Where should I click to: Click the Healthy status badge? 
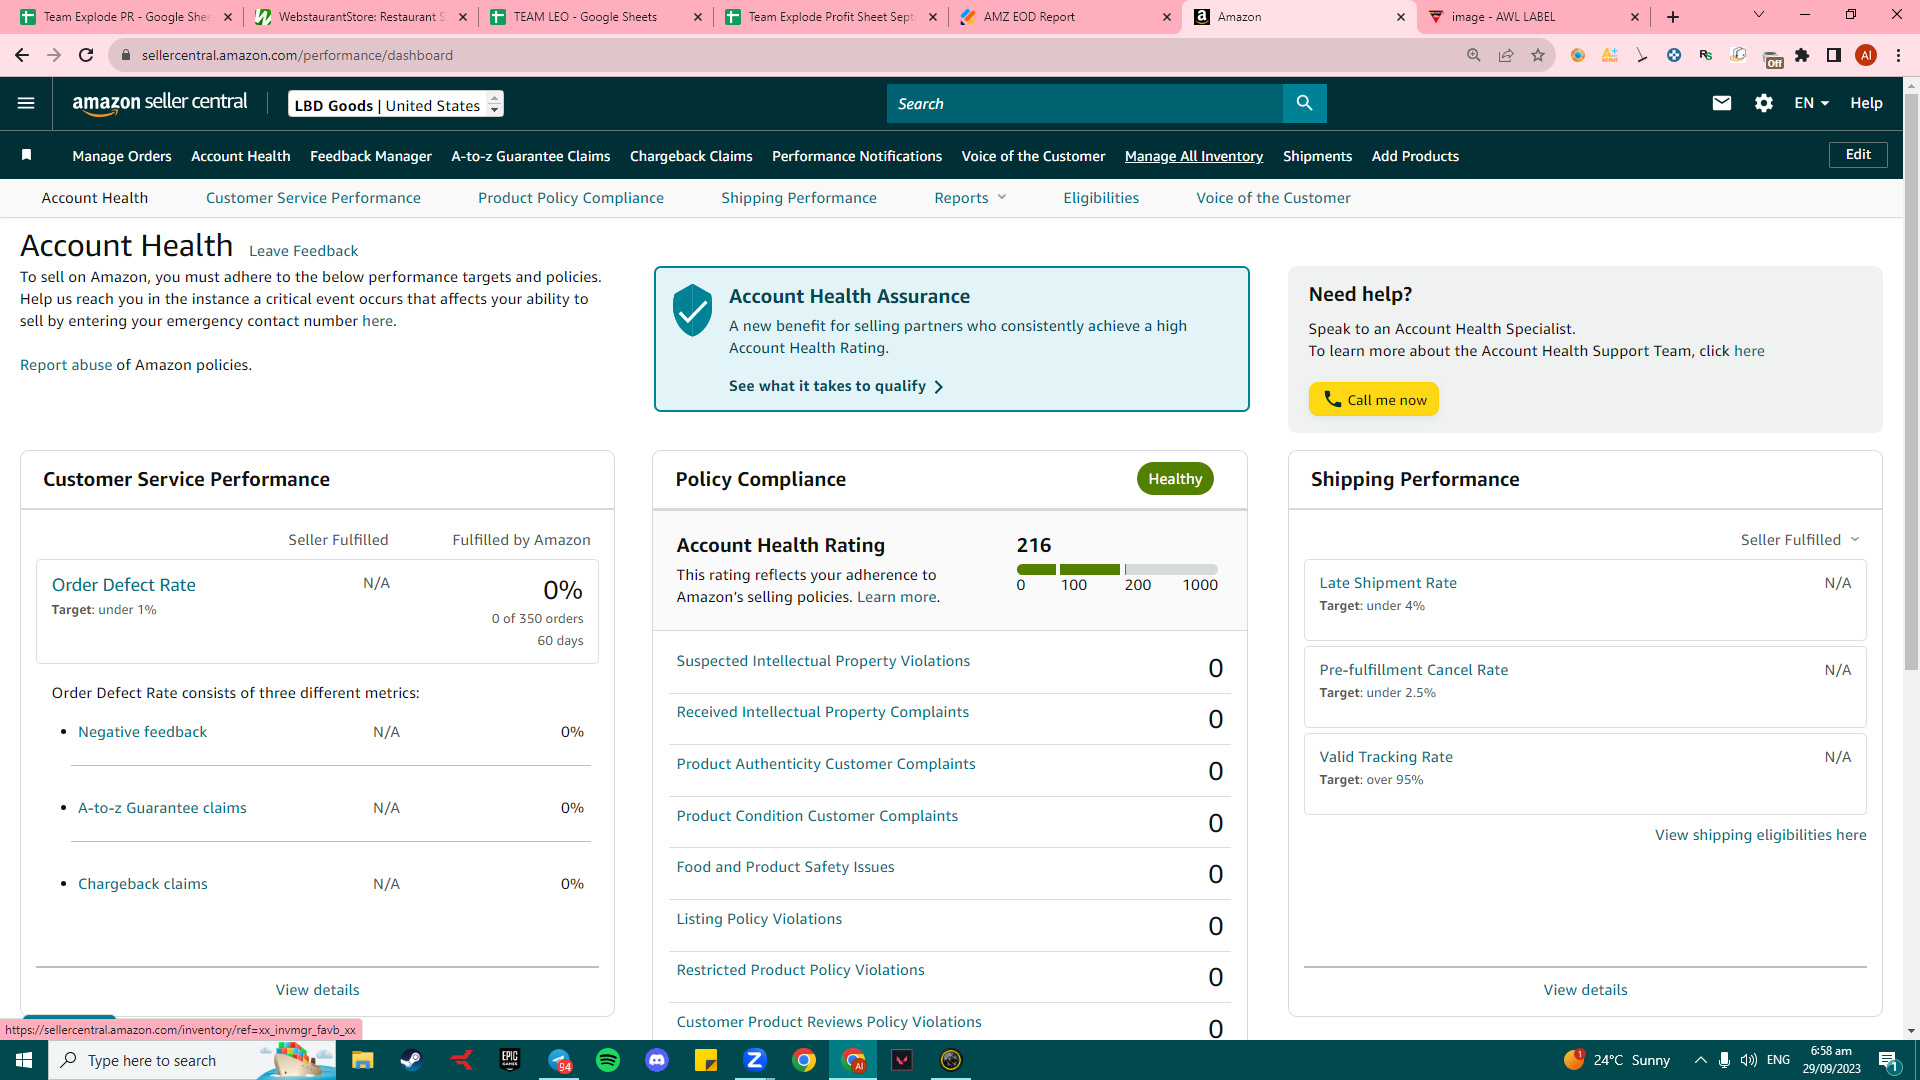tap(1175, 479)
